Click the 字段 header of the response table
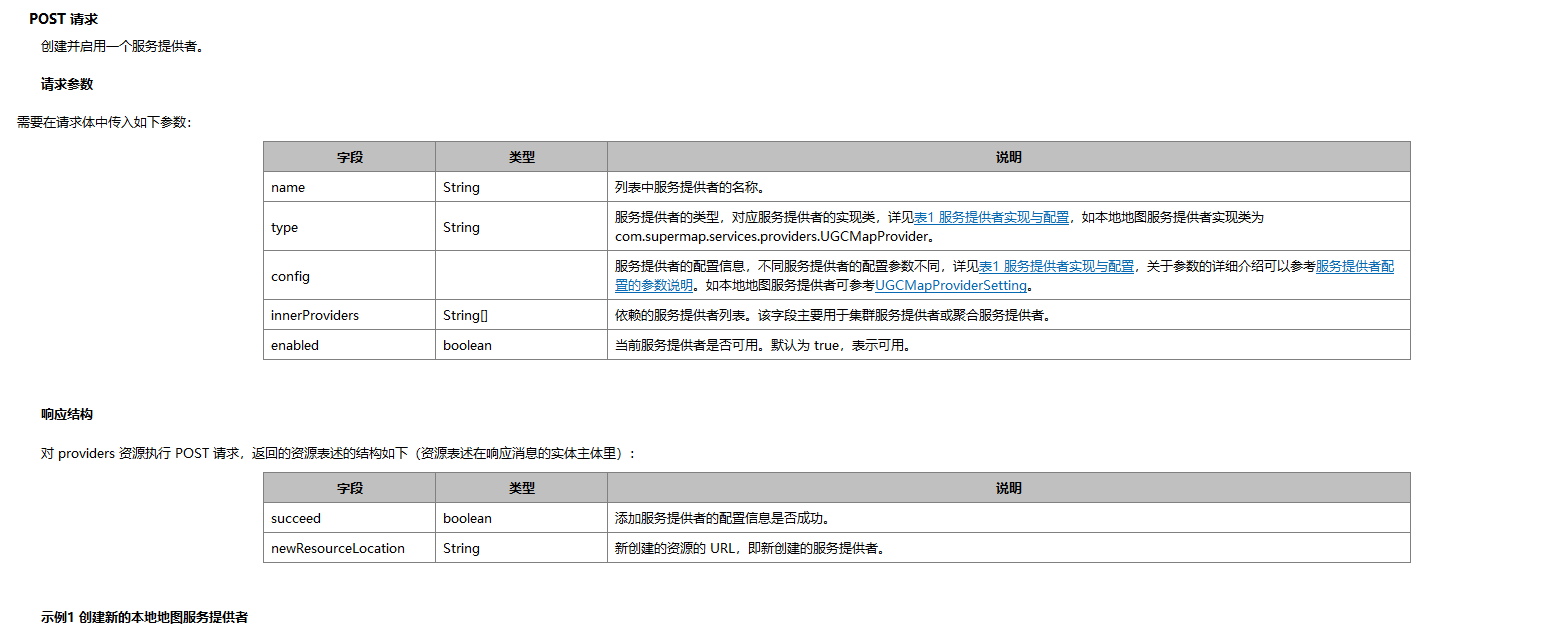This screenshot has width=1552, height=632. coord(348,487)
